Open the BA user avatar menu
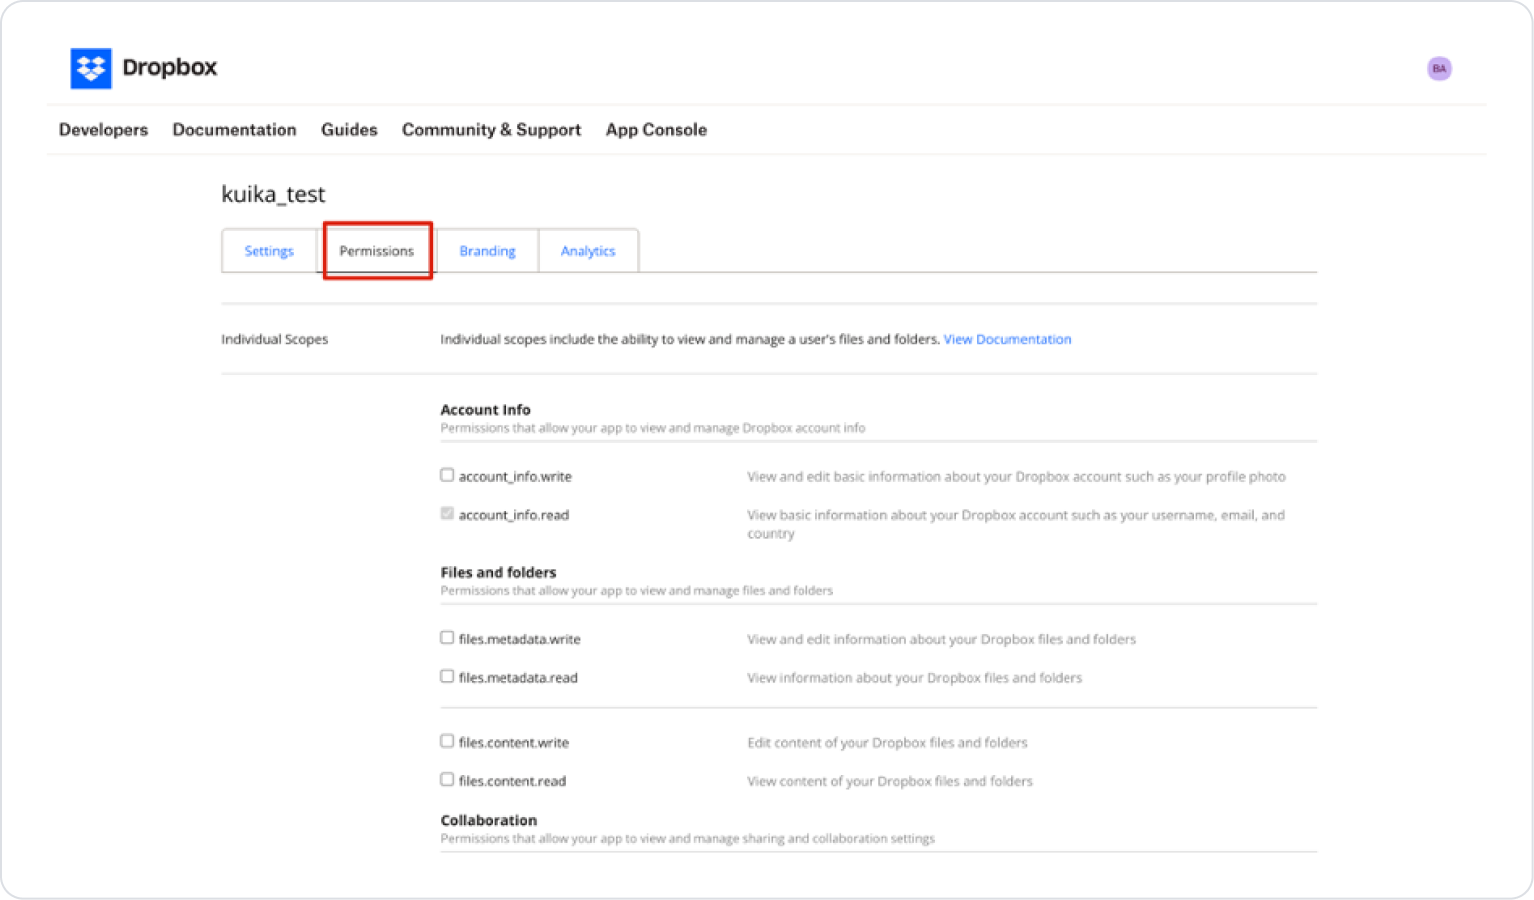Image resolution: width=1534 pixels, height=900 pixels. (1439, 68)
